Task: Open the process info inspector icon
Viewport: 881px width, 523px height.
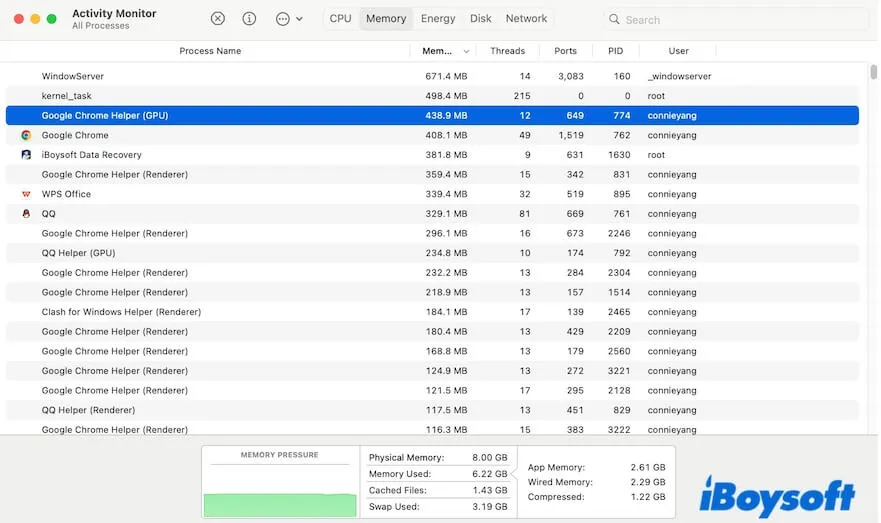Action: [250, 19]
